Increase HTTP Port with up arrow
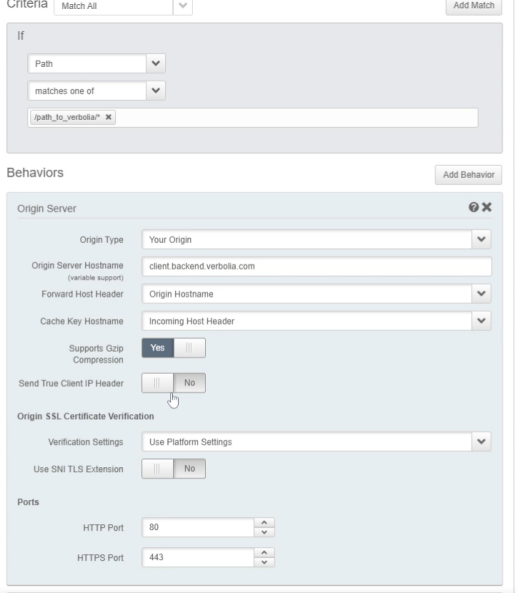Screen dimensions: 516x593 [x=264, y=523]
